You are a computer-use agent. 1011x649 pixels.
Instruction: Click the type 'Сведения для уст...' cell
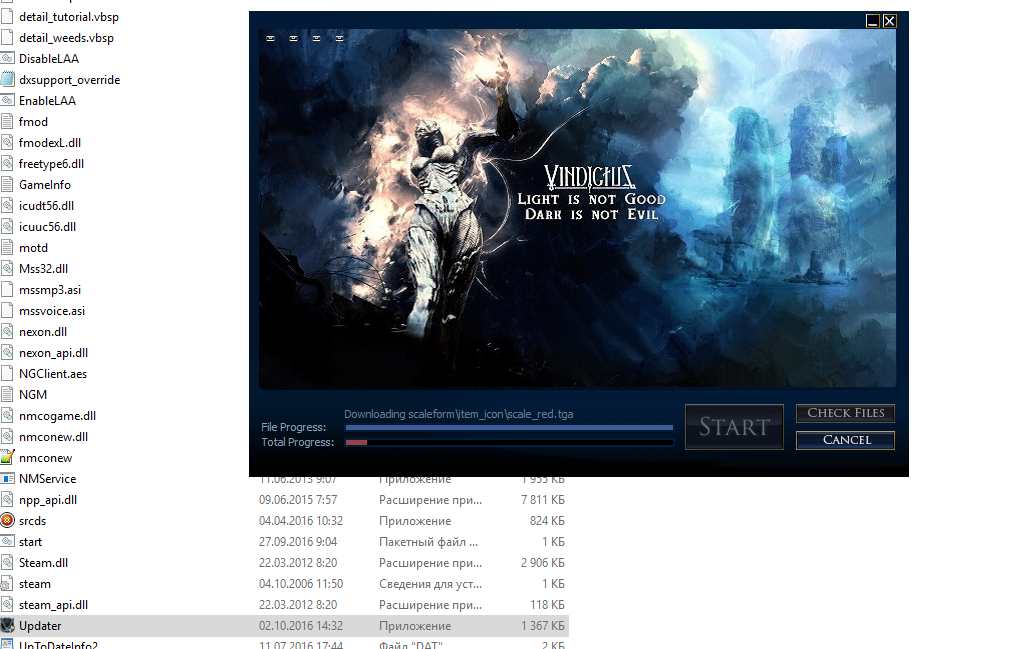click(430, 584)
